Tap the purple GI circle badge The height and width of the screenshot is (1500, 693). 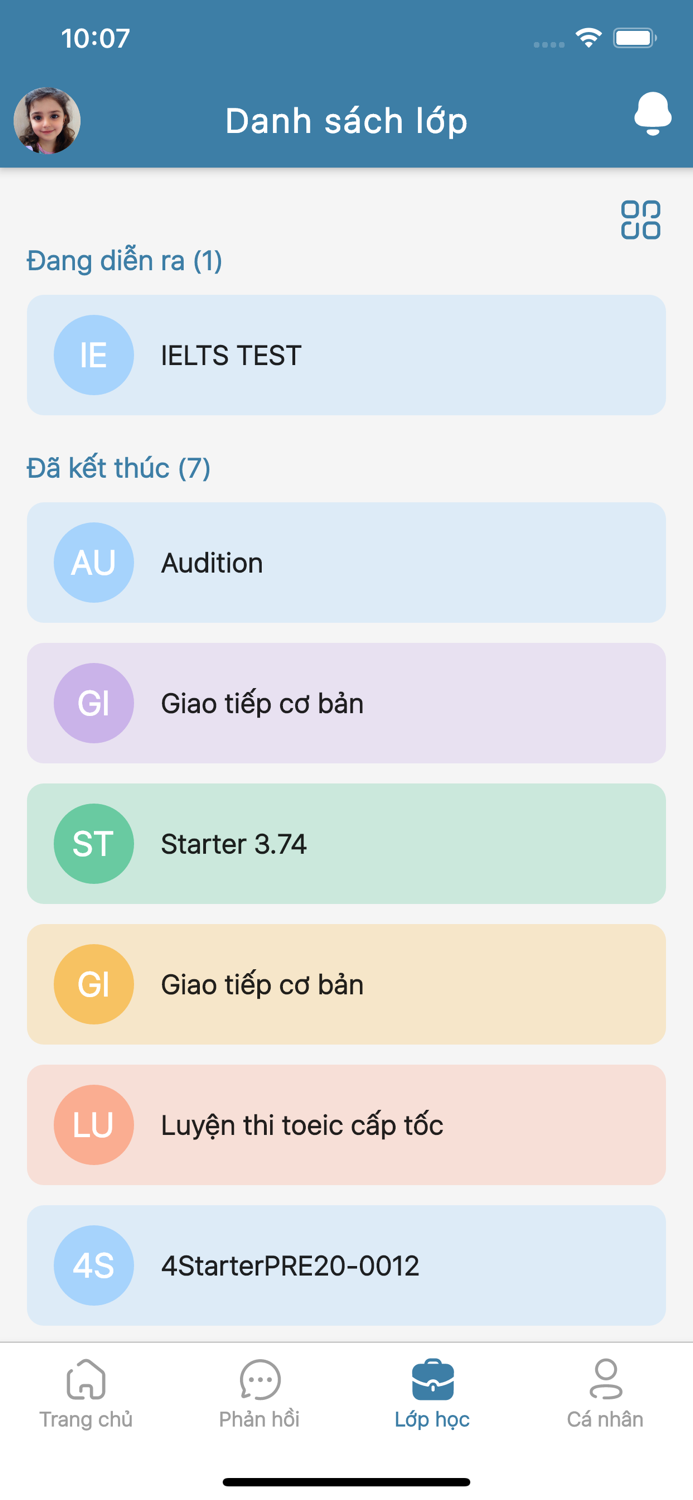coord(93,703)
